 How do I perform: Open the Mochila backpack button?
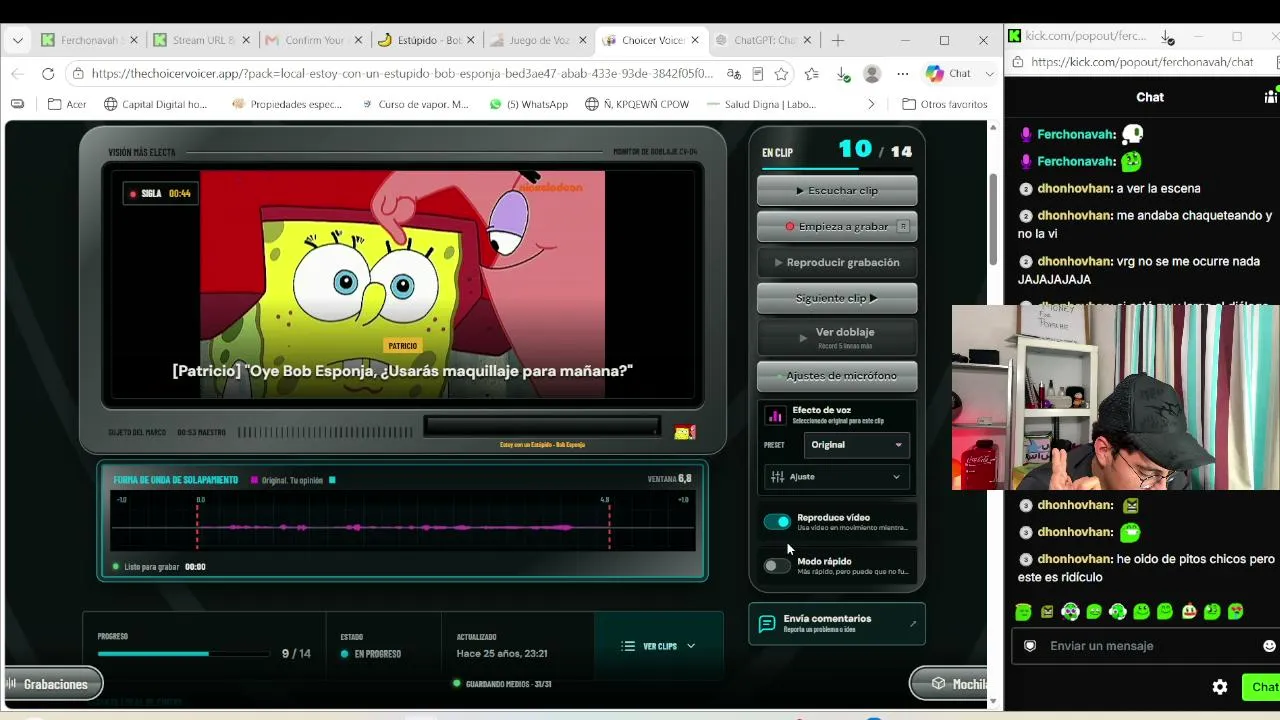pos(950,684)
